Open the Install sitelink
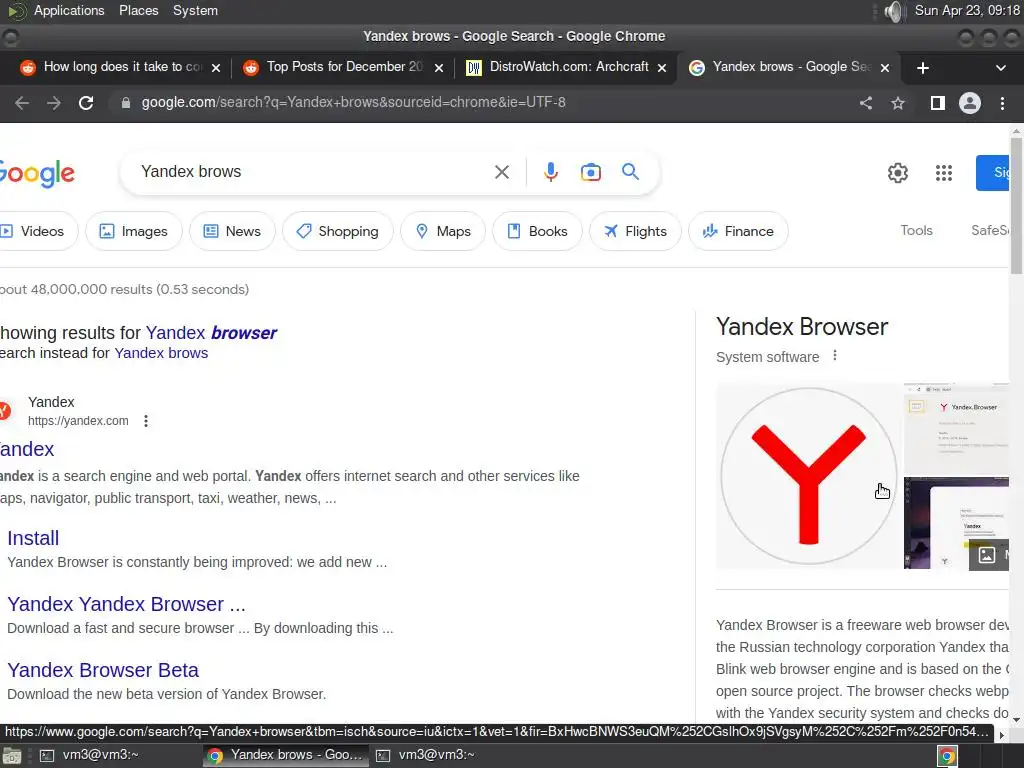Screen dimensions: 1024x768 tap(33, 538)
